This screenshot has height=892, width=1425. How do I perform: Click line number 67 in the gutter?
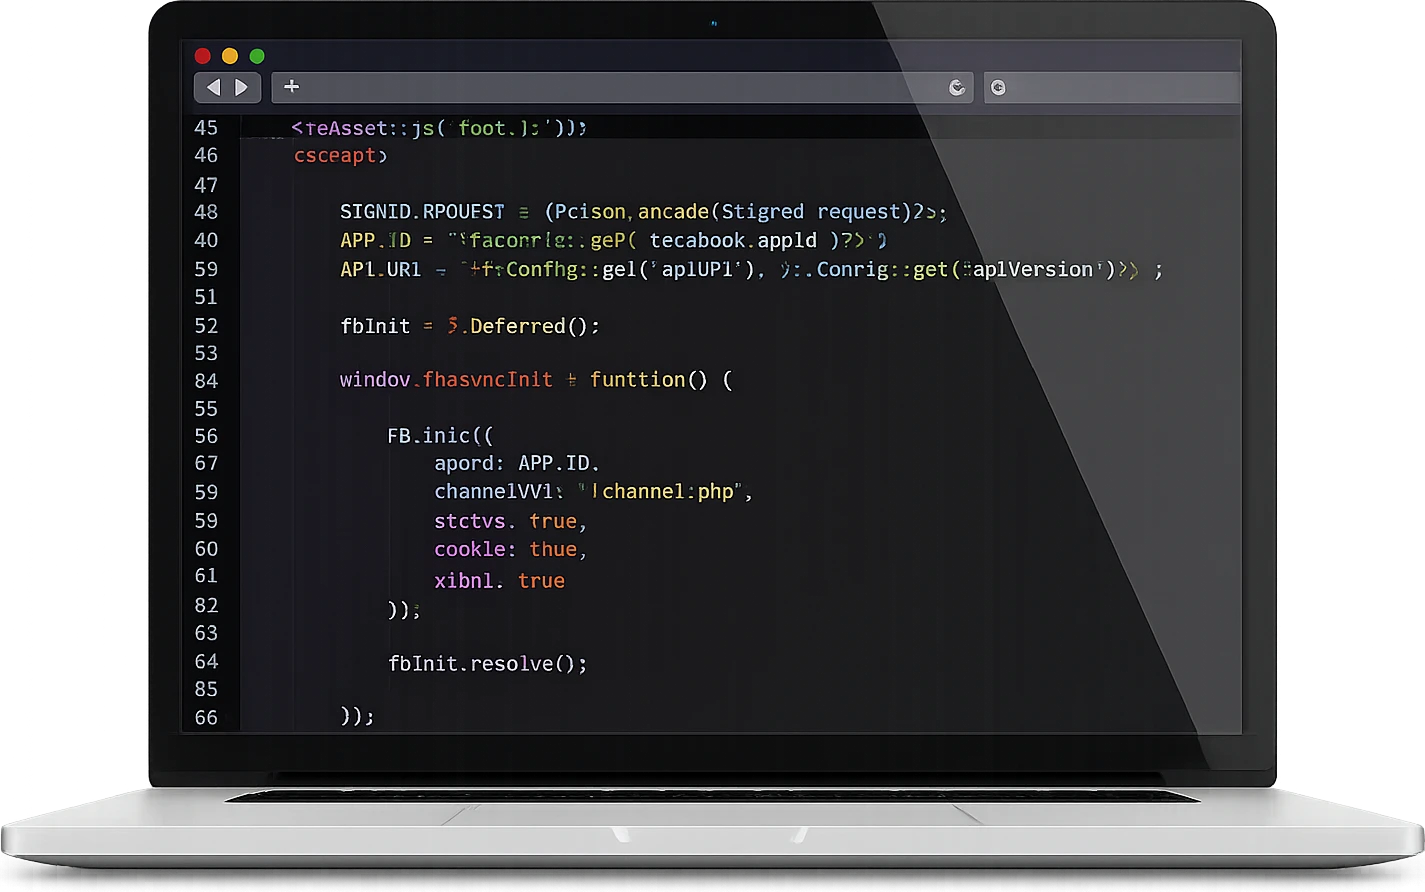tap(206, 463)
